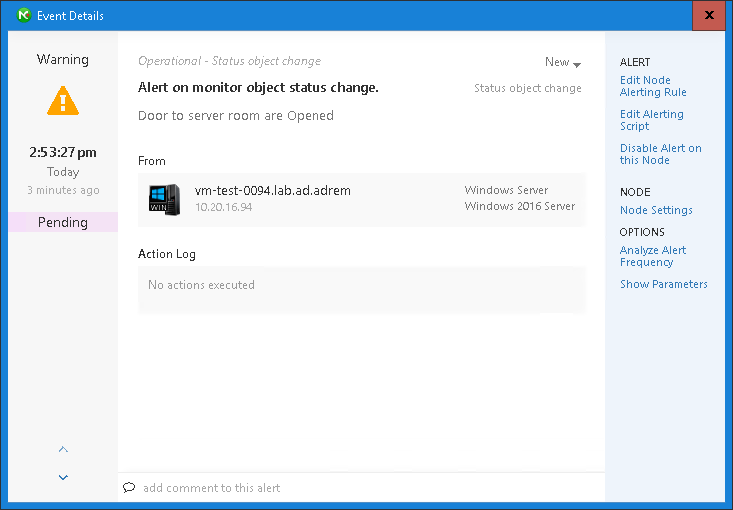
Task: Click the 2:53:27 pm timestamp
Action: click(x=63, y=152)
